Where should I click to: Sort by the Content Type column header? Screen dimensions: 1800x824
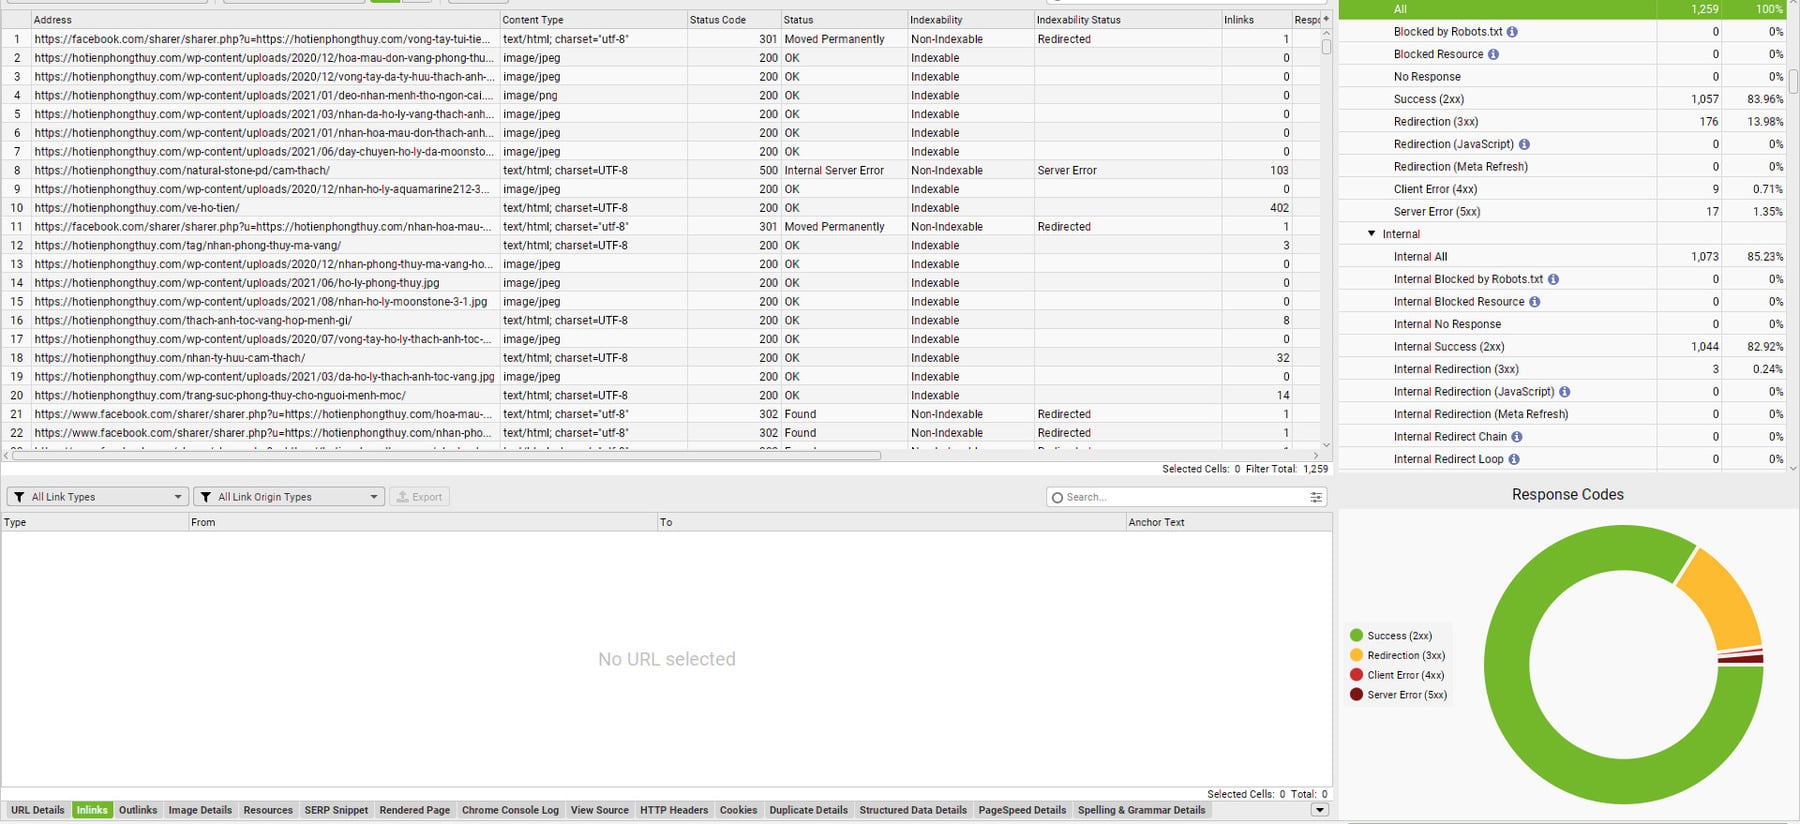[x=592, y=19]
